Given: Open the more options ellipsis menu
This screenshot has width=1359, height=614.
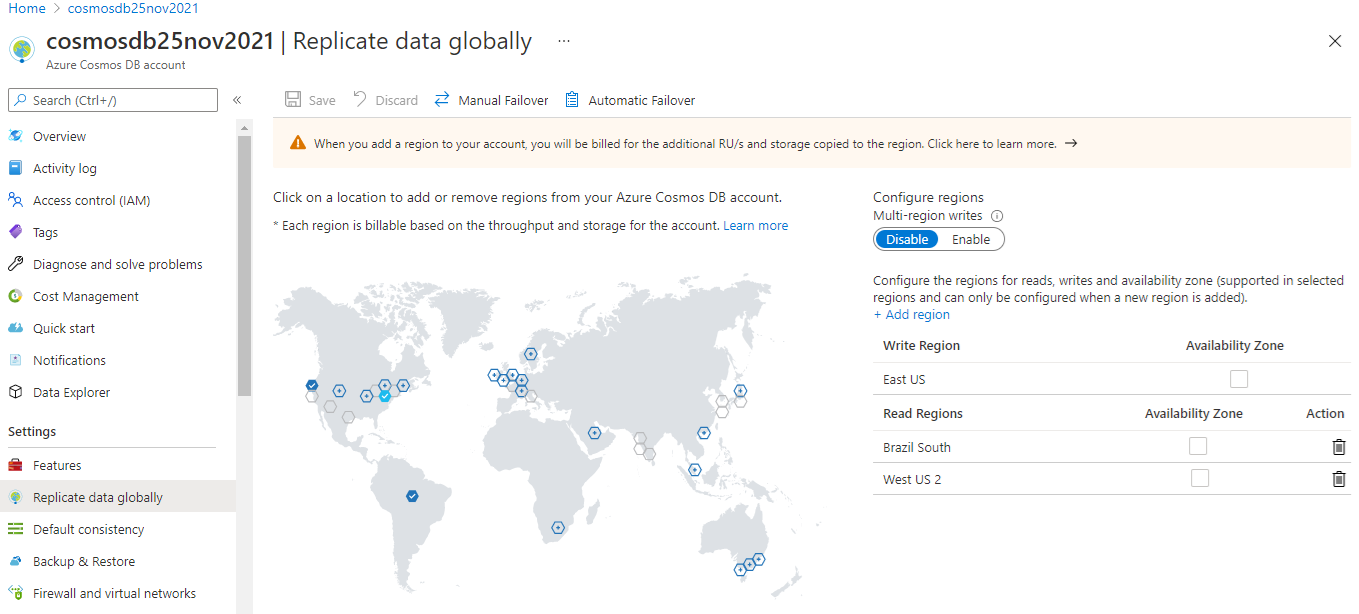Looking at the screenshot, I should click(x=564, y=41).
